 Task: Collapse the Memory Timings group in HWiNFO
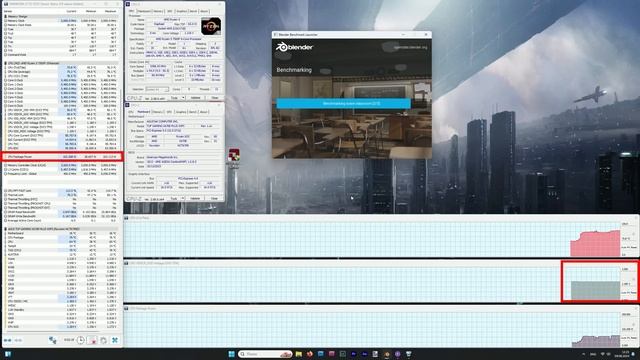pos(5,16)
